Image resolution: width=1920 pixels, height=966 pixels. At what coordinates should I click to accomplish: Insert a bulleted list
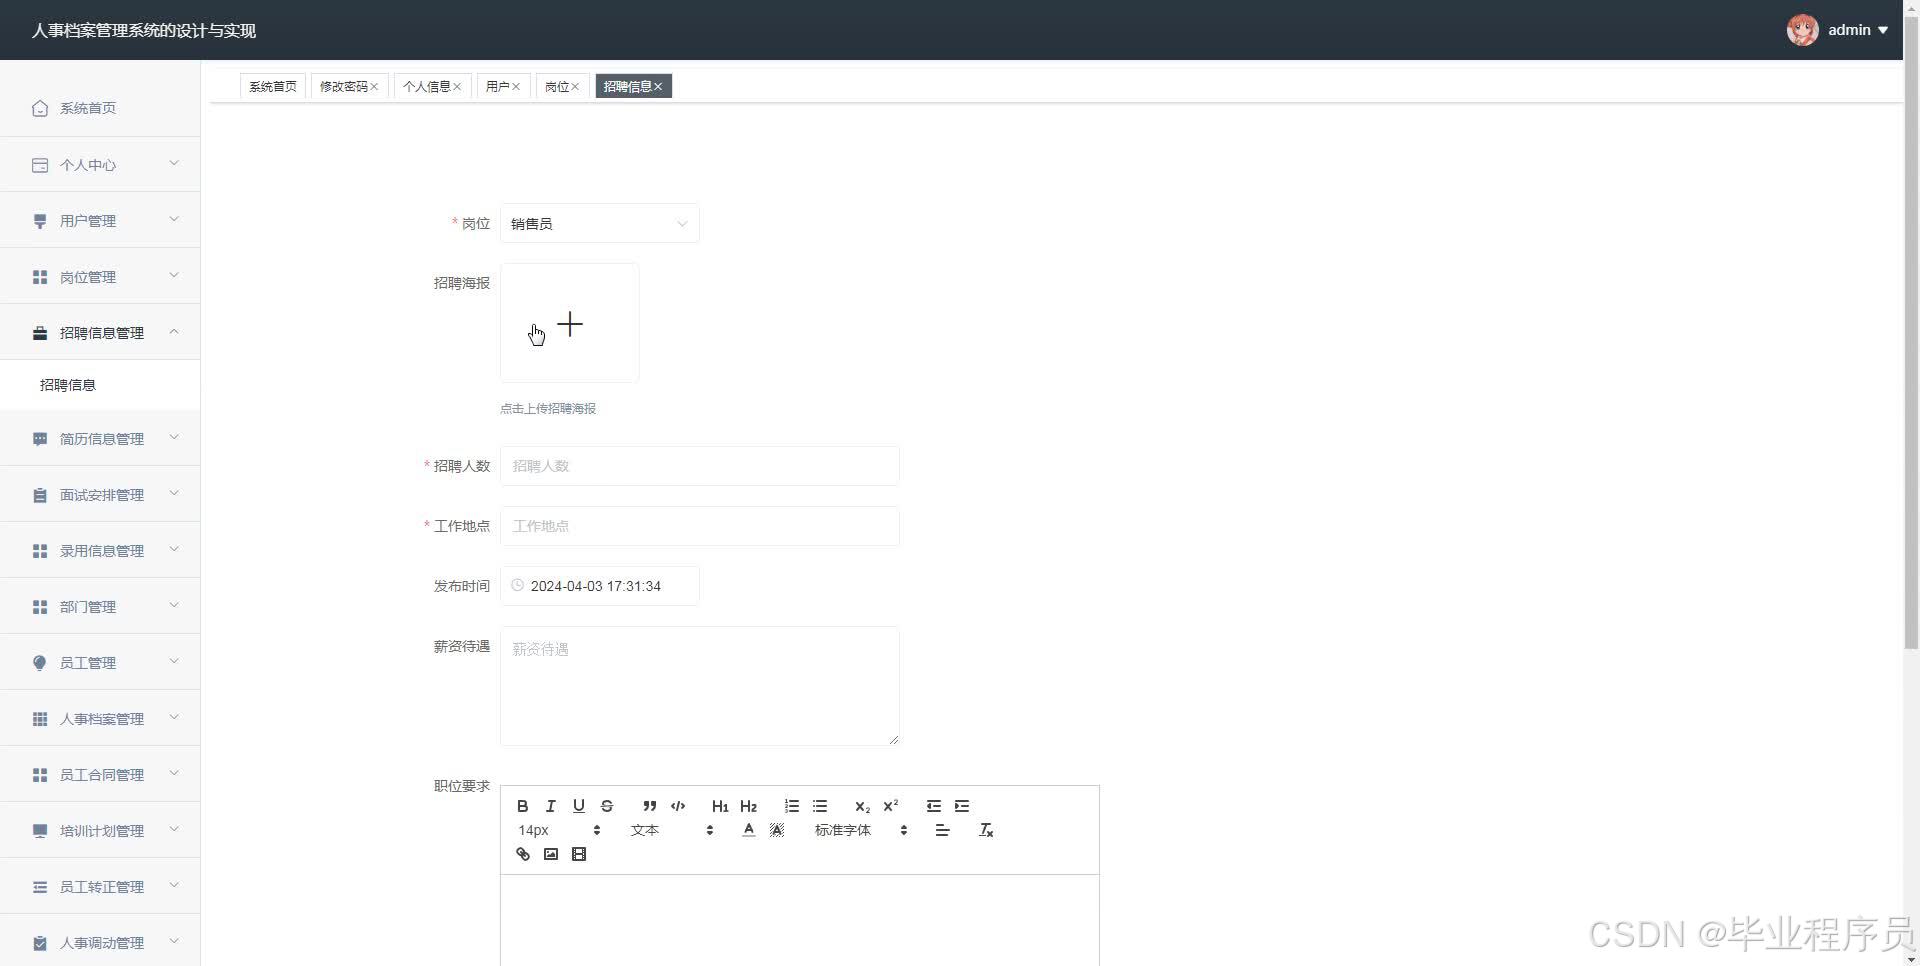coord(820,806)
